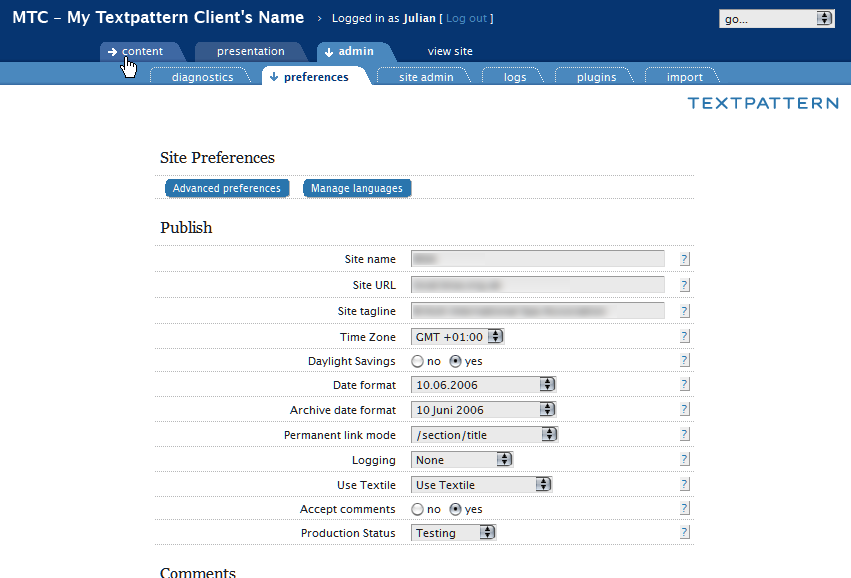Screen dimensions: 851x578
Task: Open the Production Status dropdown
Action: point(453,533)
